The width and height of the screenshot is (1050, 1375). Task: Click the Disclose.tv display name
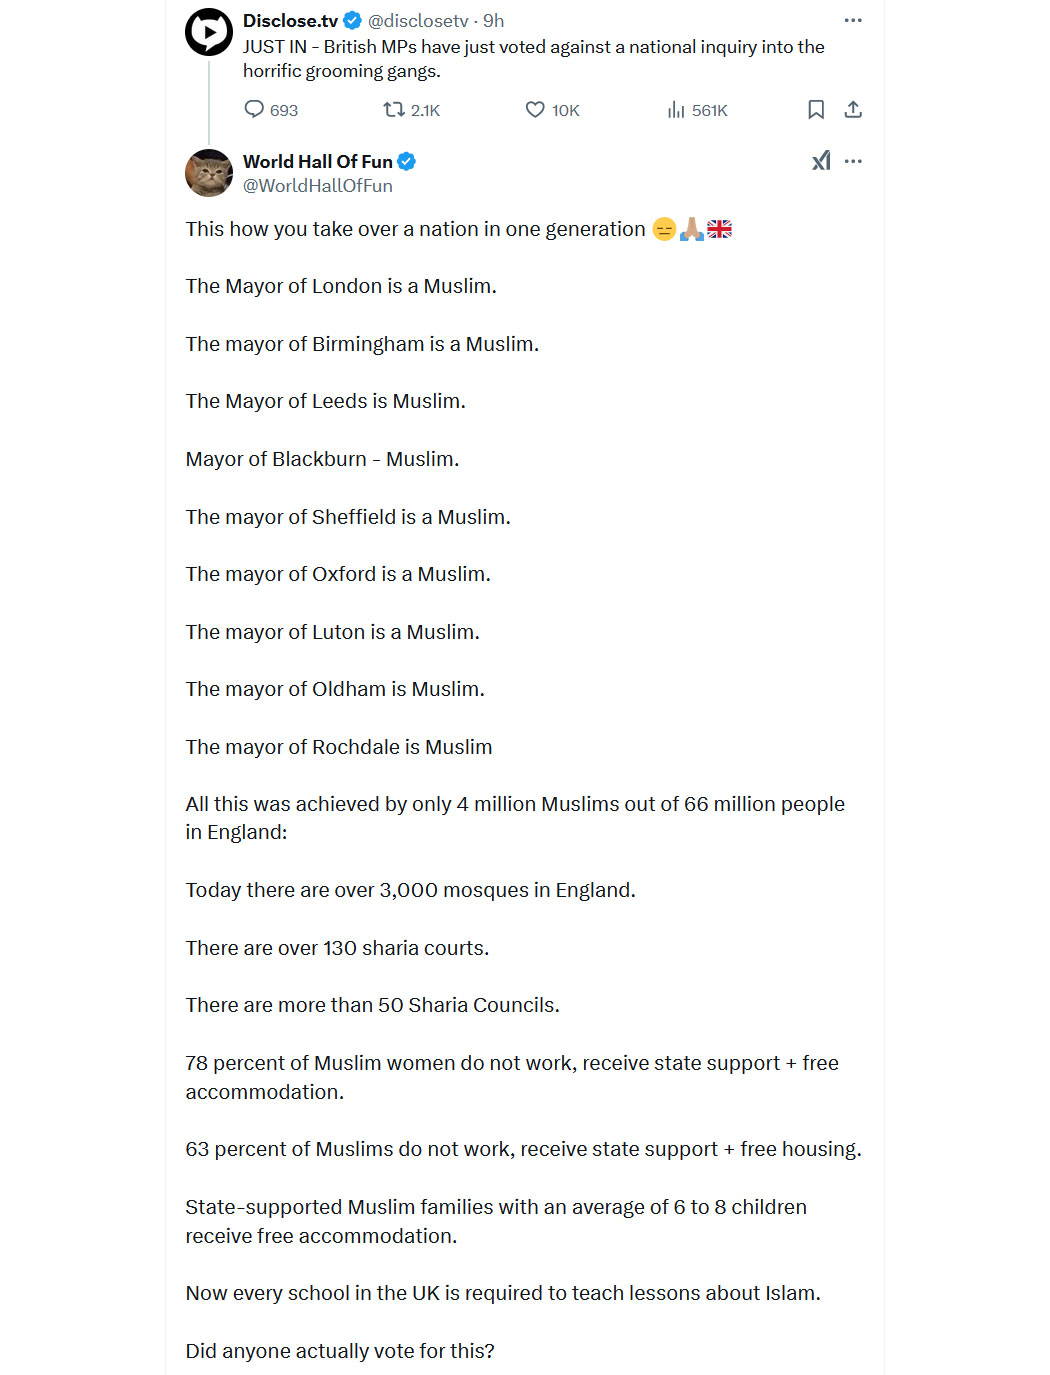(x=290, y=21)
